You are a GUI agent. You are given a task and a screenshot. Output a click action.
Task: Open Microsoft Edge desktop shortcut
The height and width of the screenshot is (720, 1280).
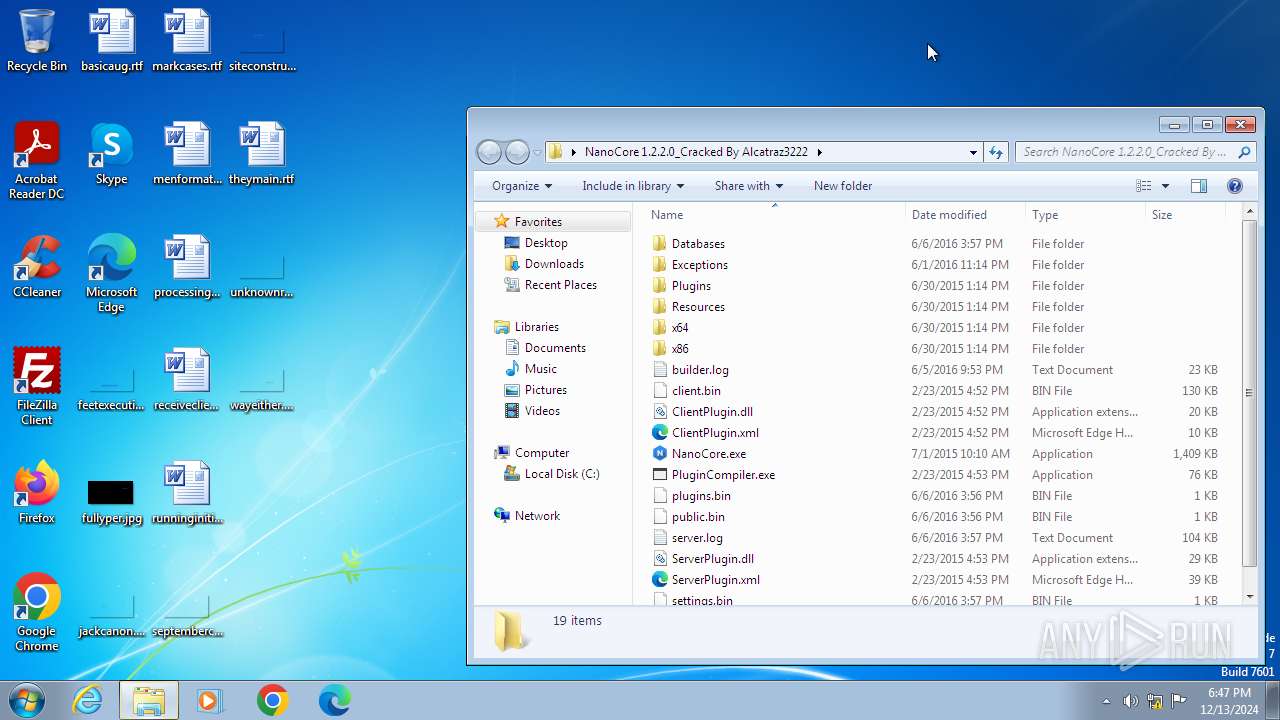pyautogui.click(x=112, y=273)
